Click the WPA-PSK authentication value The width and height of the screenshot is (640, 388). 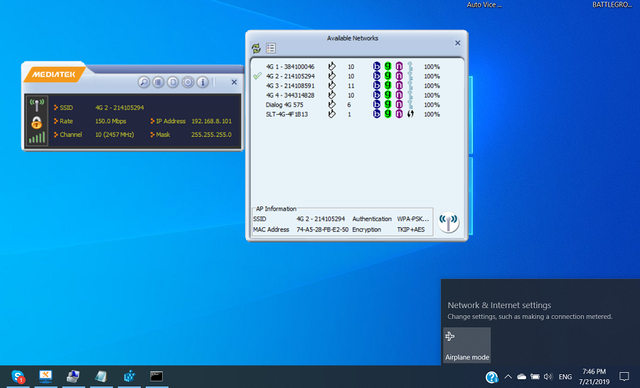pos(413,219)
